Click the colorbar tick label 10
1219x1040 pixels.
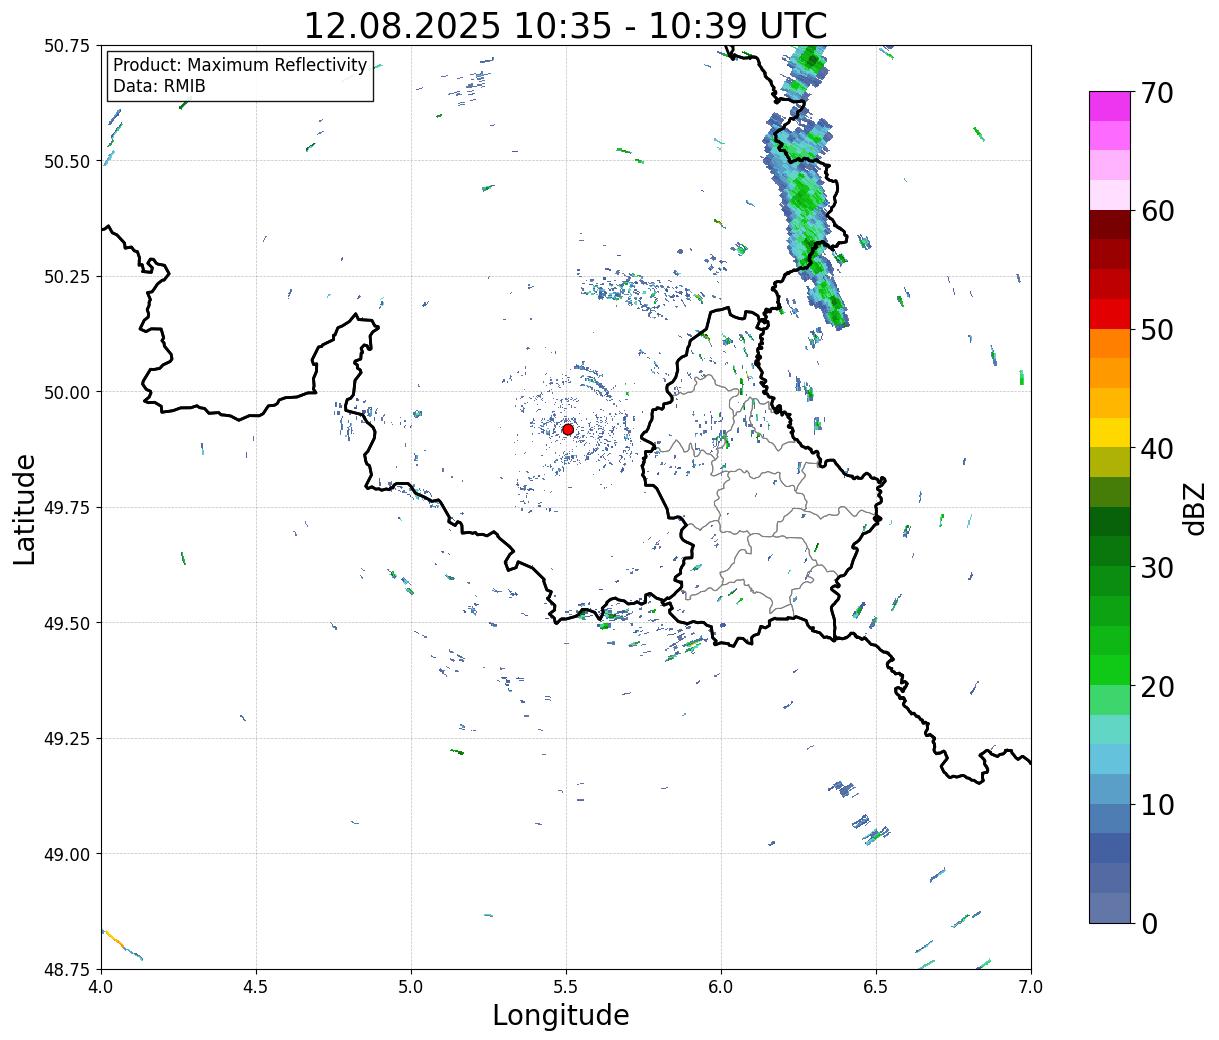click(x=1157, y=805)
